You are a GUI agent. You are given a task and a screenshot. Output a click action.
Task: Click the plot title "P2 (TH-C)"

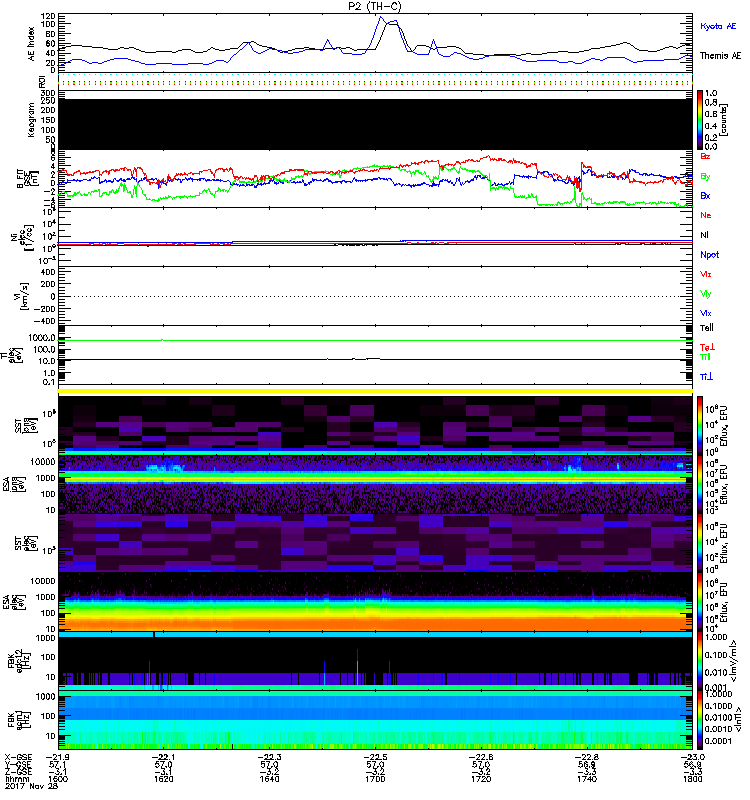(375, 6)
